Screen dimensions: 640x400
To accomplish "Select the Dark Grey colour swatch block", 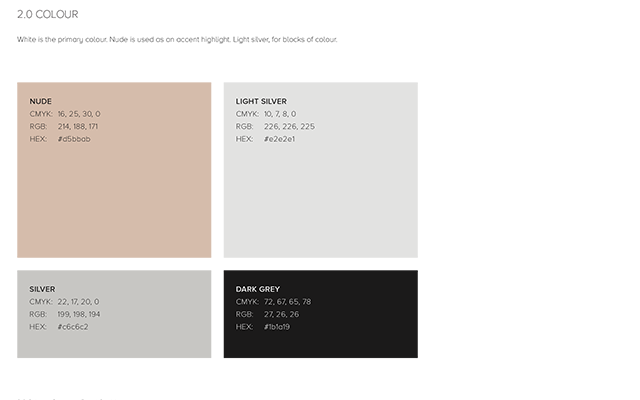I will (320, 340).
